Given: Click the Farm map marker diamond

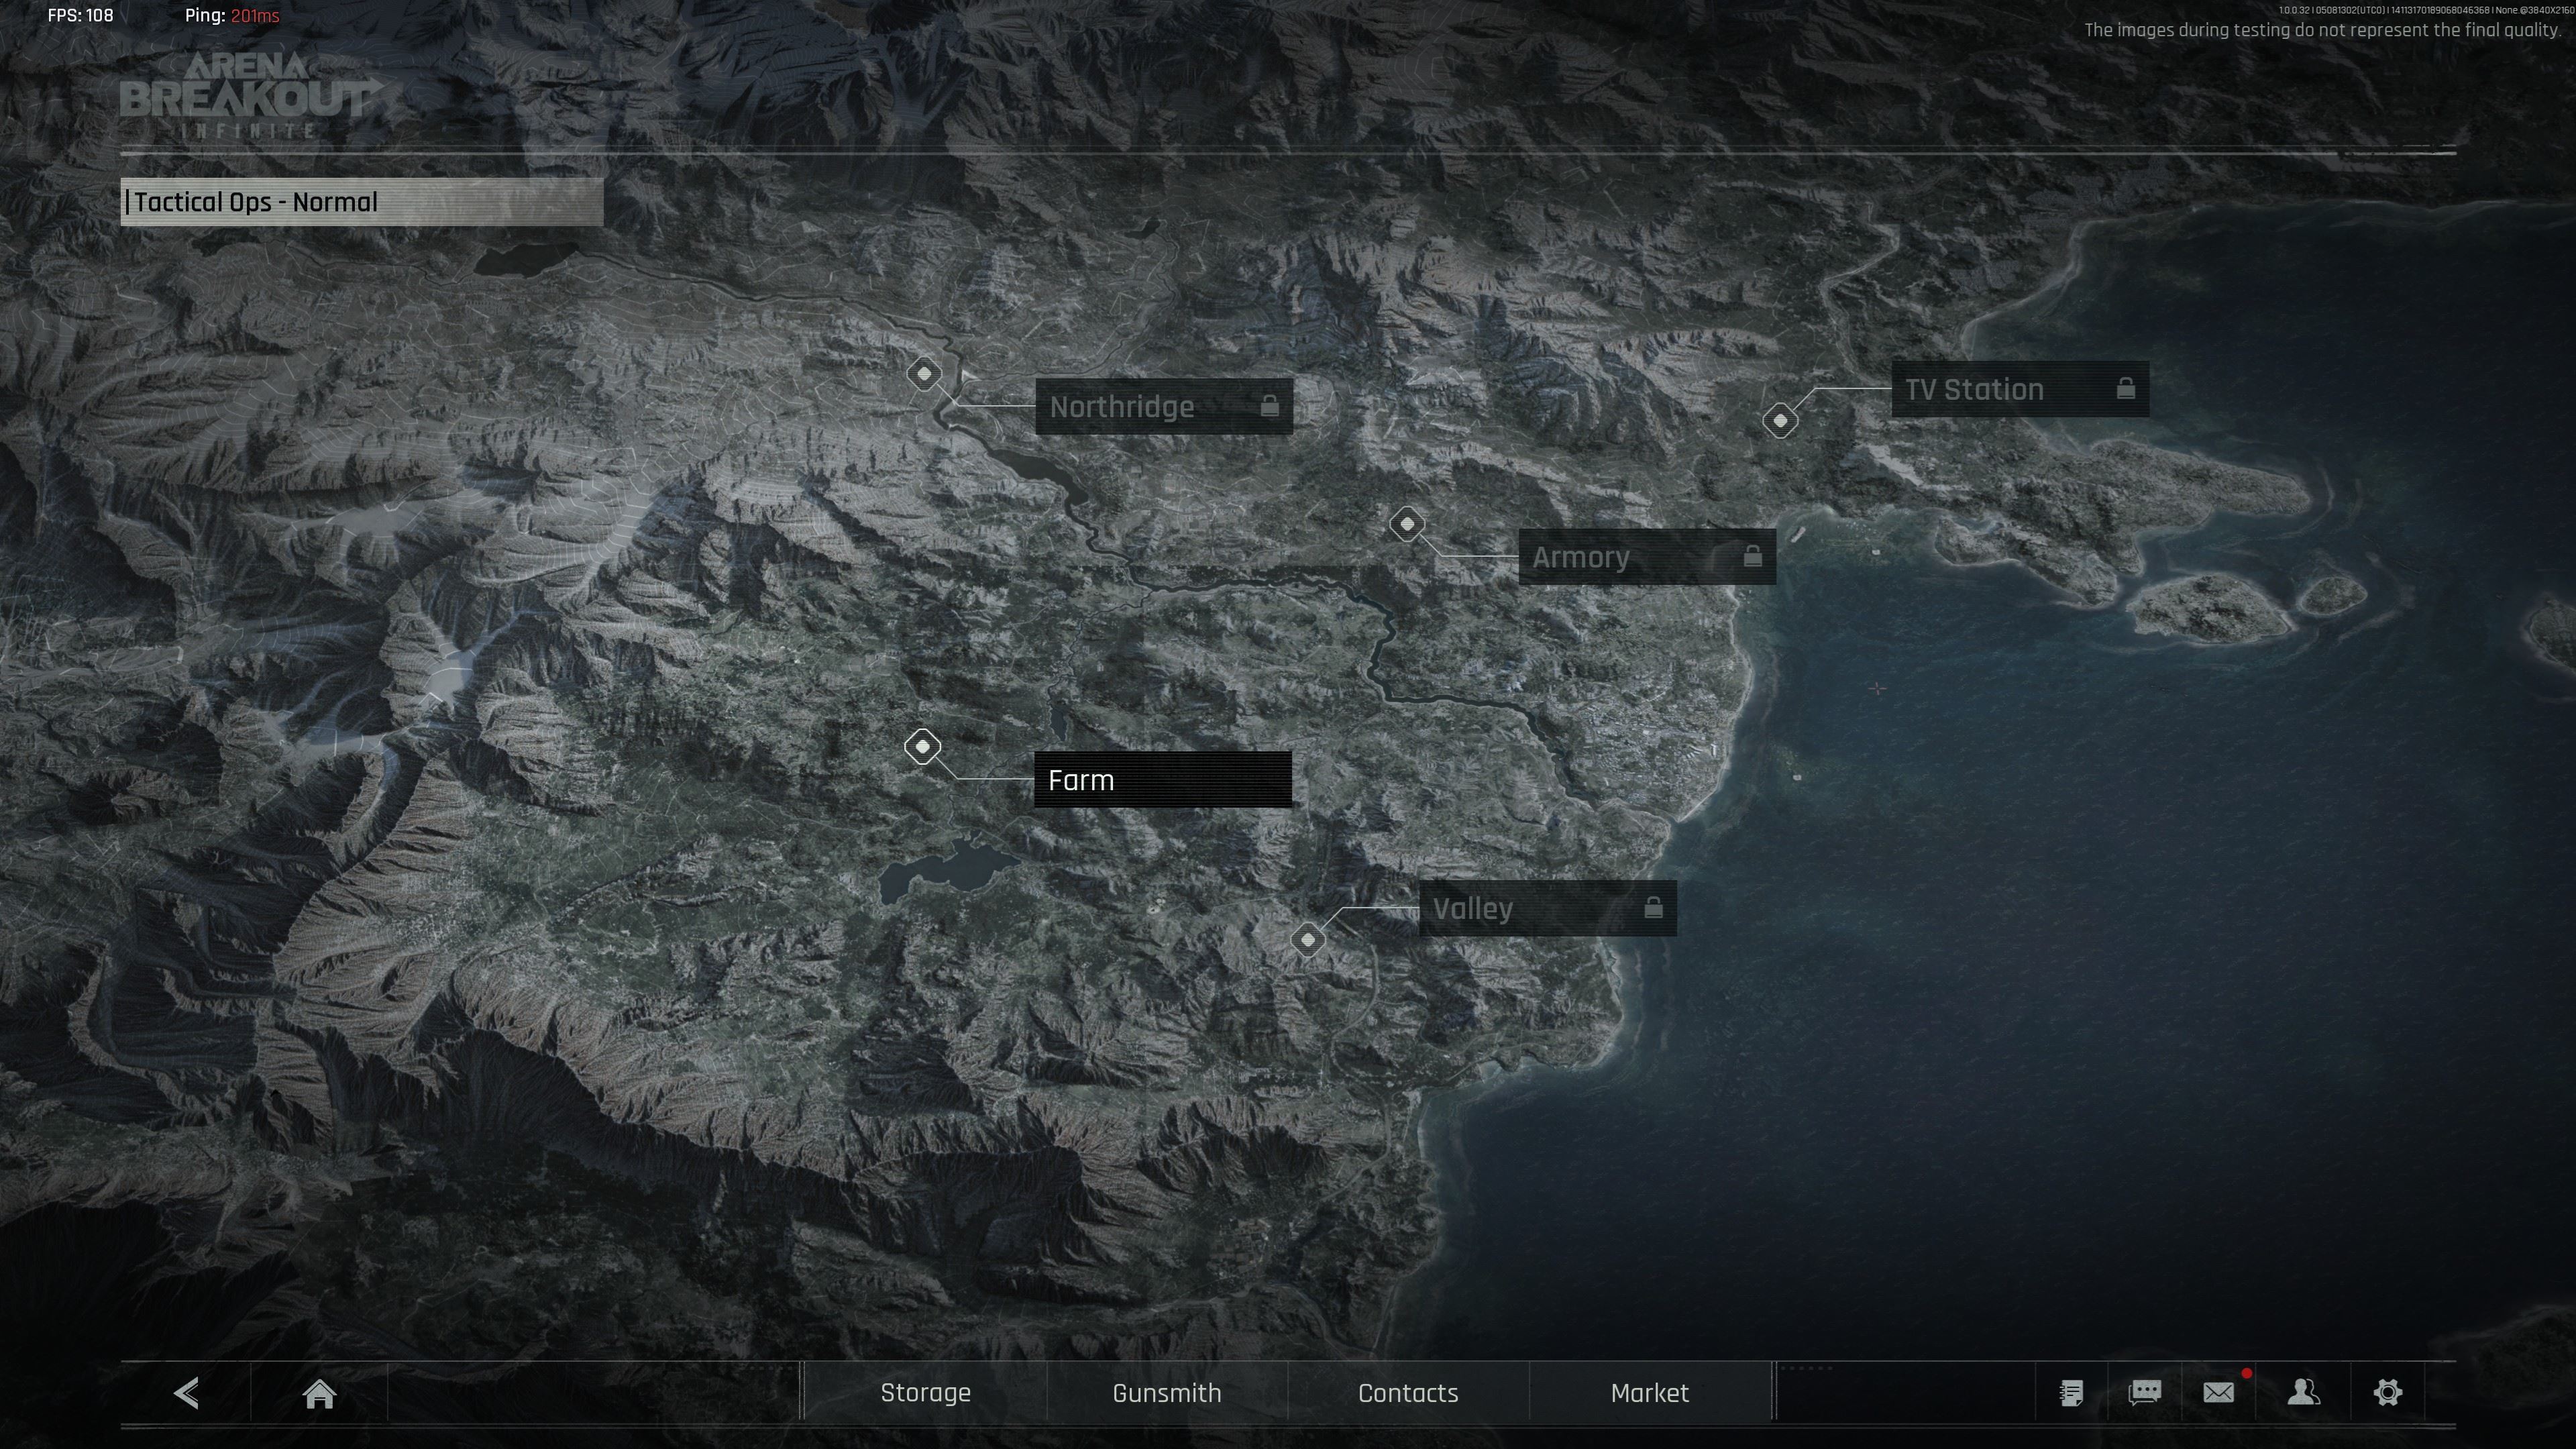Looking at the screenshot, I should pos(922,747).
